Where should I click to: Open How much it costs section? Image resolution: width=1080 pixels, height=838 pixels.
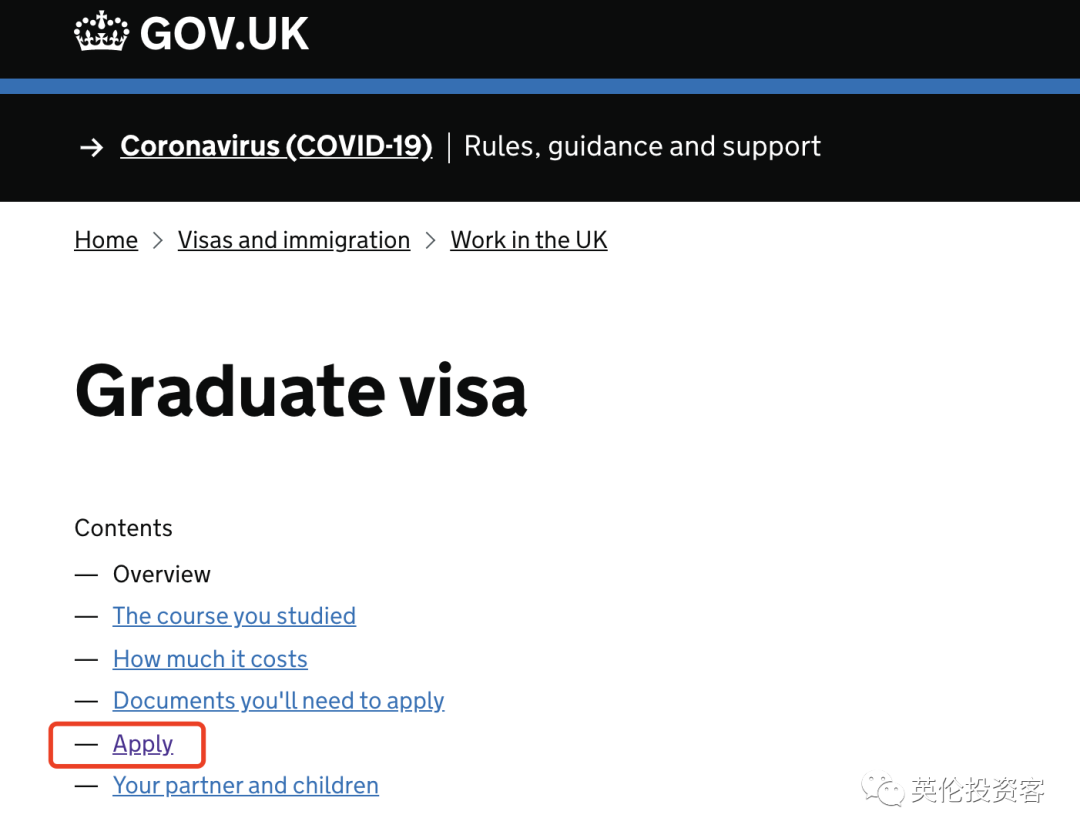point(210,659)
